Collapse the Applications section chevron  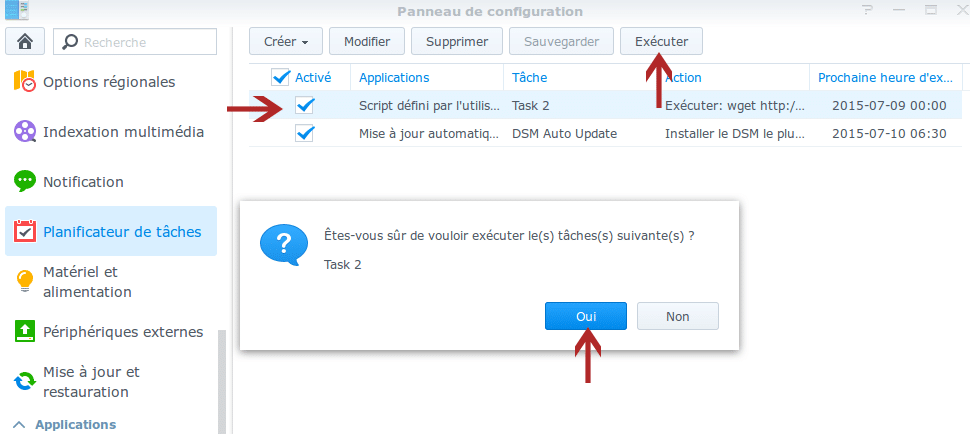click(20, 425)
